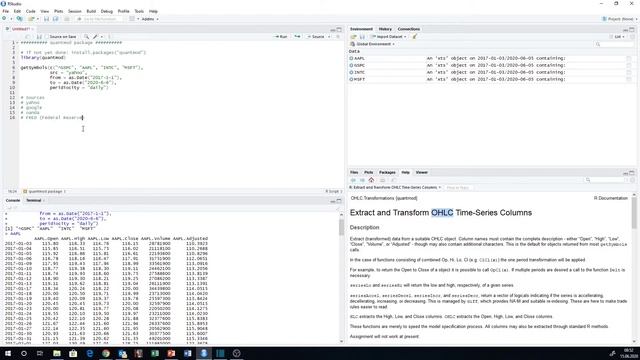Switch to the Connections tab
The width and height of the screenshot is (640, 360).
(x=409, y=29)
